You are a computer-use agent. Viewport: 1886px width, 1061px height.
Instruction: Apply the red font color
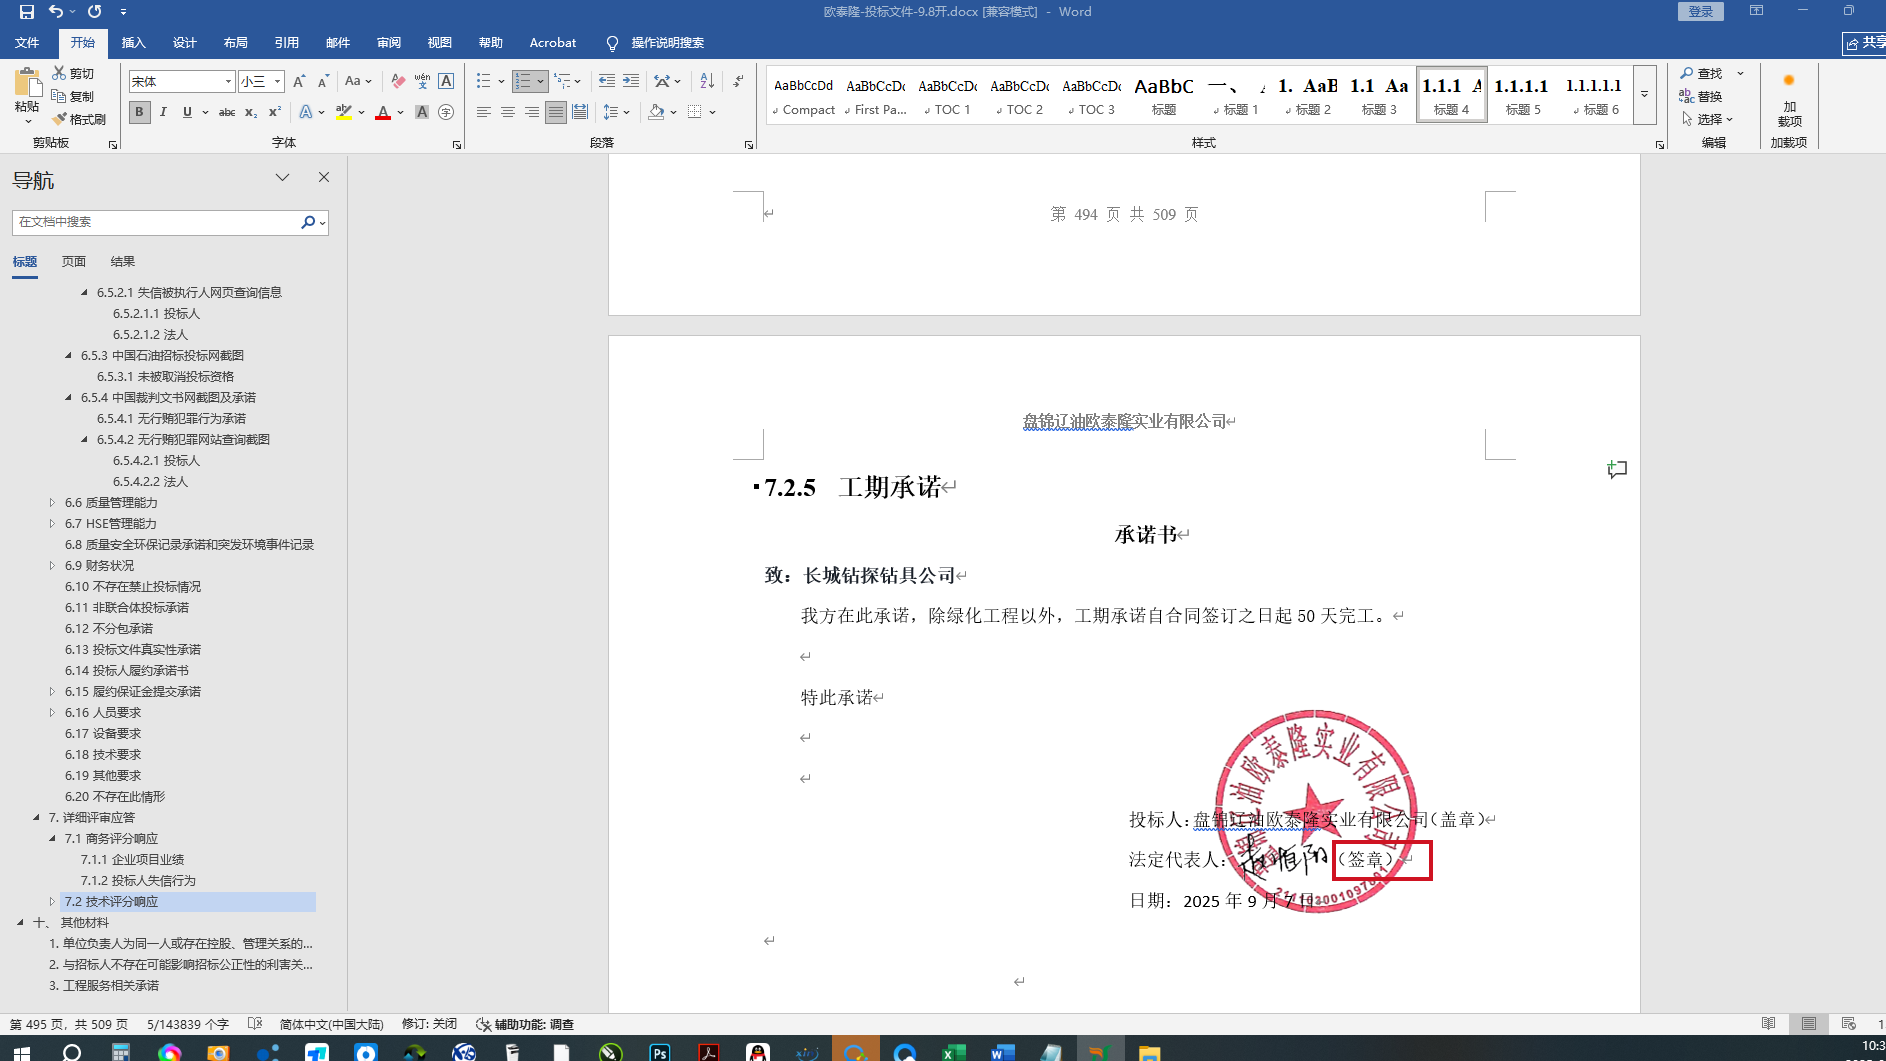click(383, 112)
